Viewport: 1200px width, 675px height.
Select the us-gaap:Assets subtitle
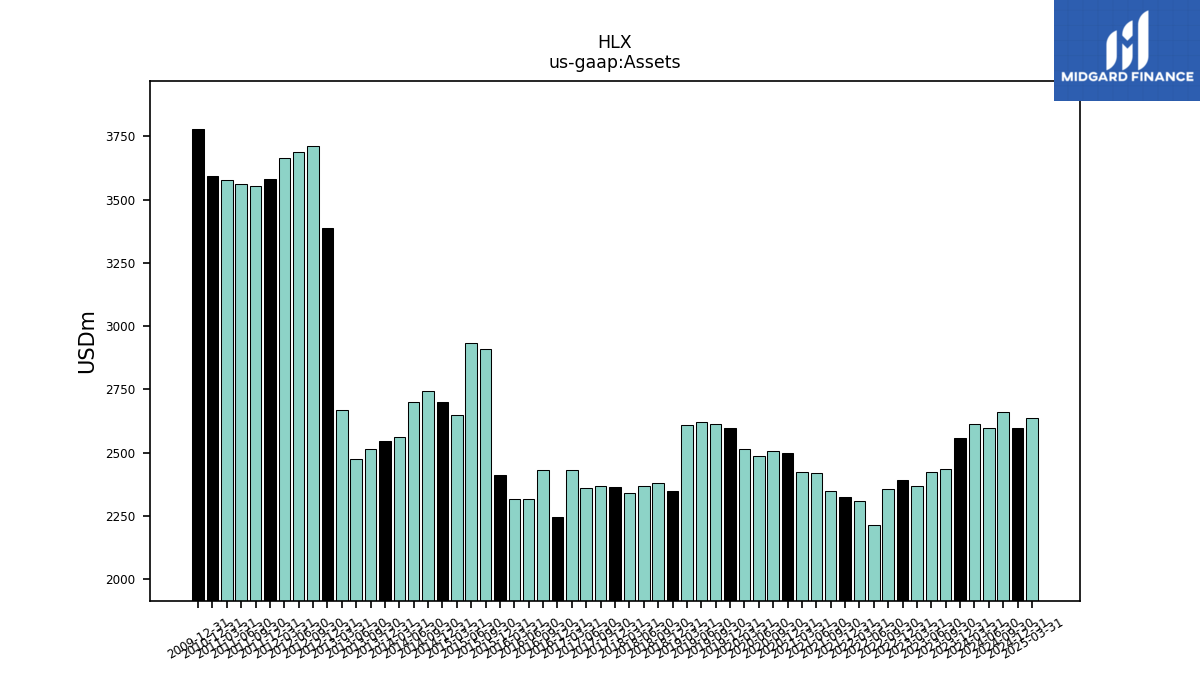click(x=614, y=62)
